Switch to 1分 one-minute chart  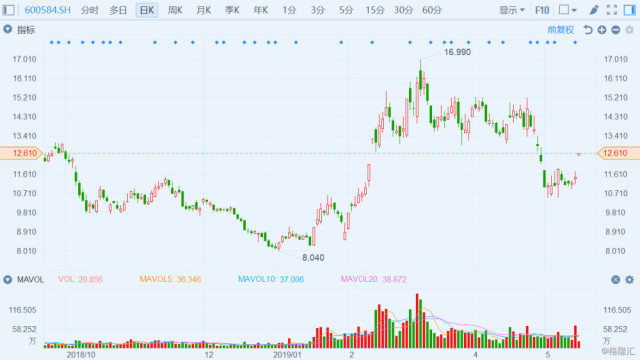click(289, 10)
